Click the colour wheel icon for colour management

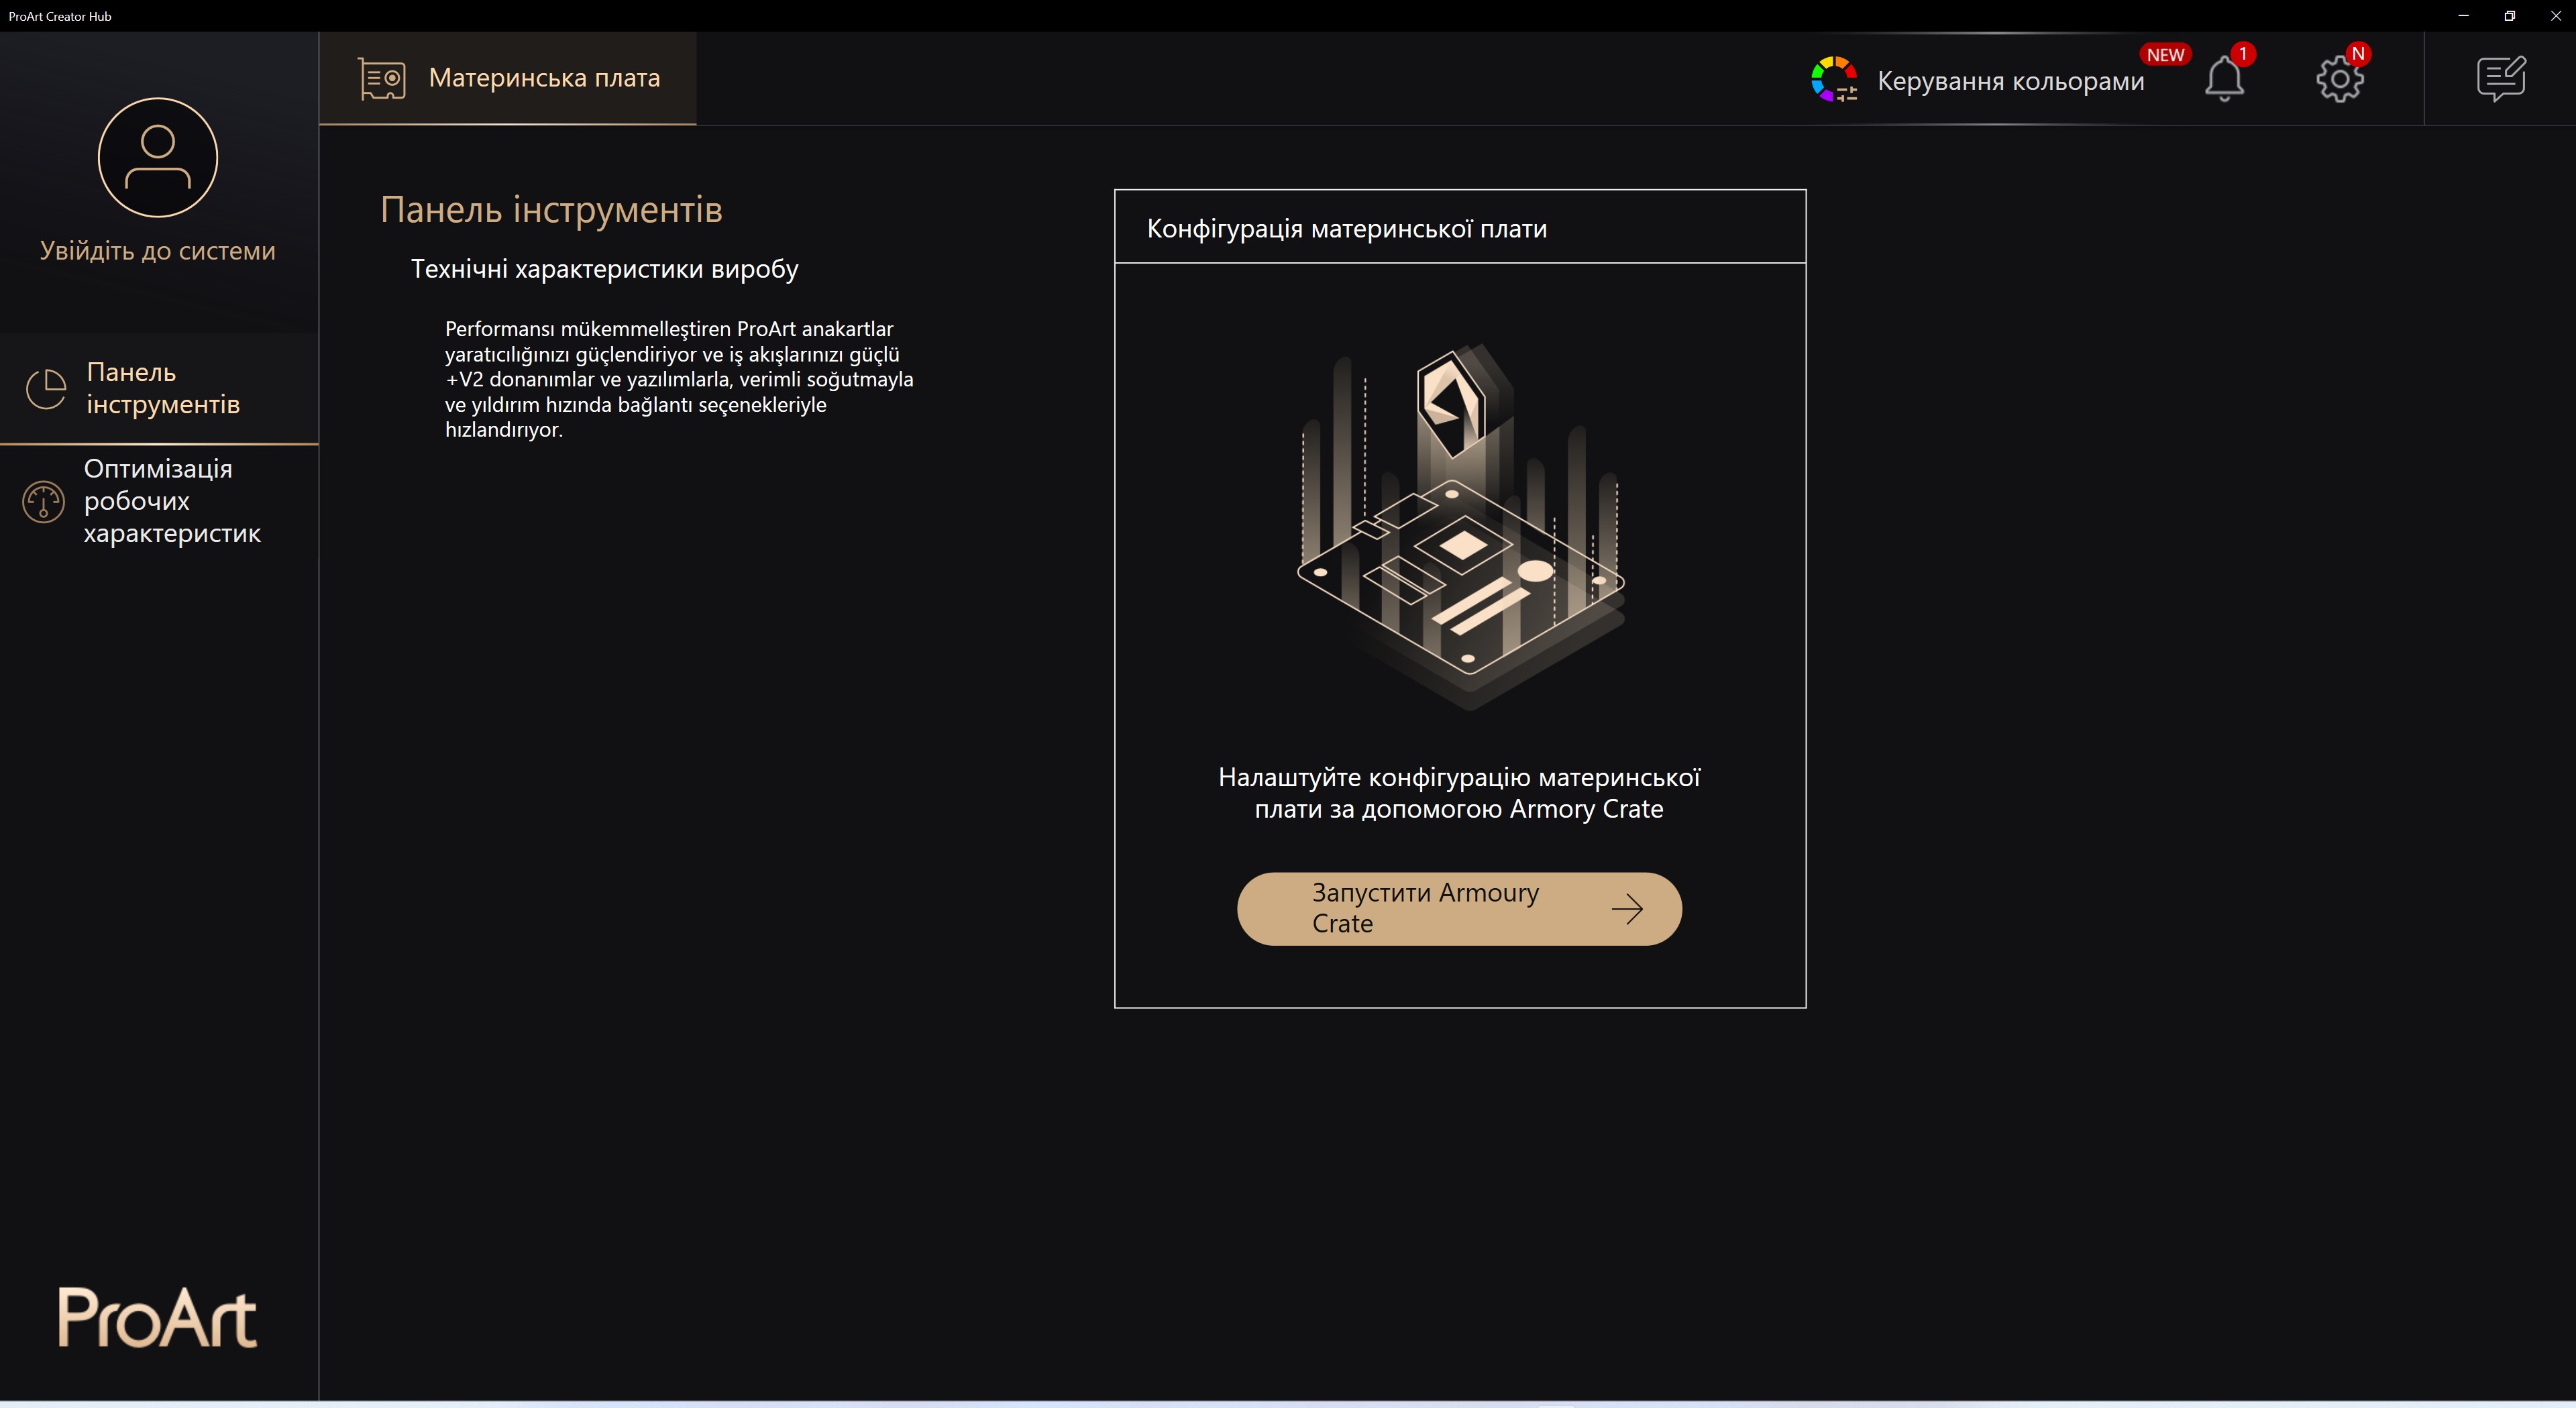(x=1834, y=79)
